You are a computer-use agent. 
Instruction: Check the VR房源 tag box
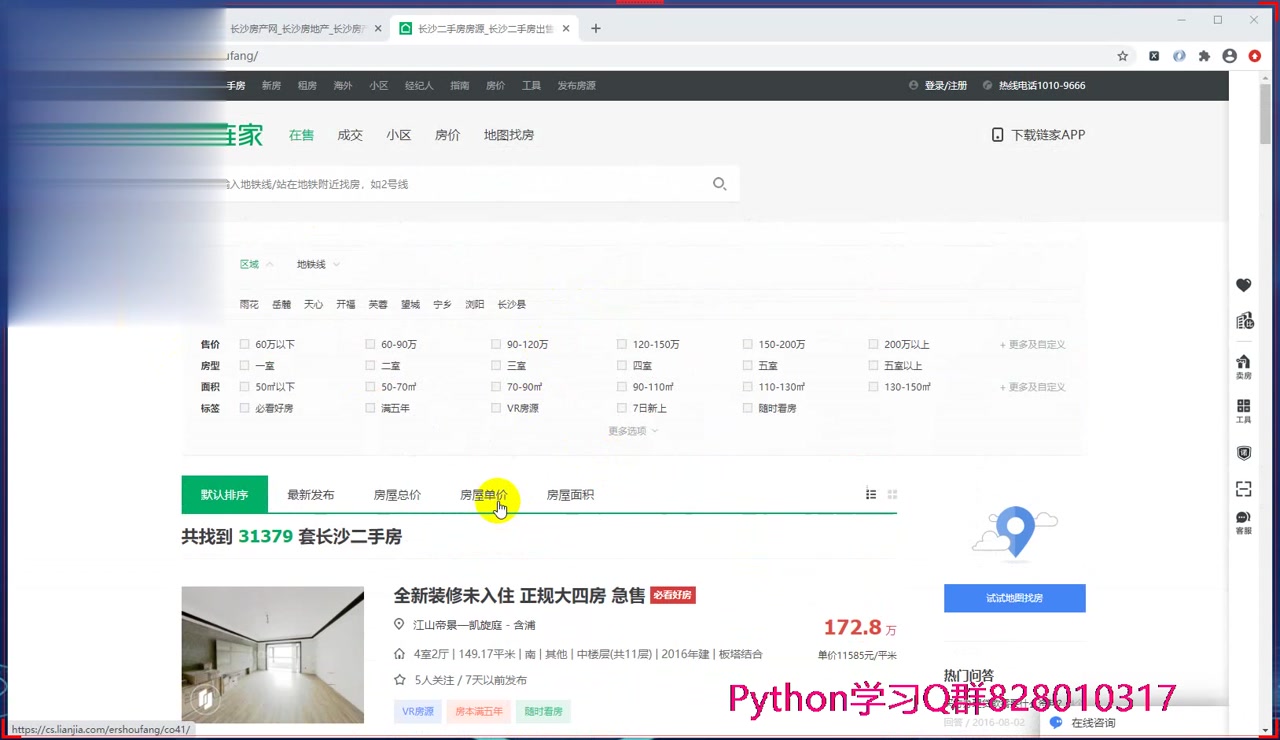[x=496, y=408]
